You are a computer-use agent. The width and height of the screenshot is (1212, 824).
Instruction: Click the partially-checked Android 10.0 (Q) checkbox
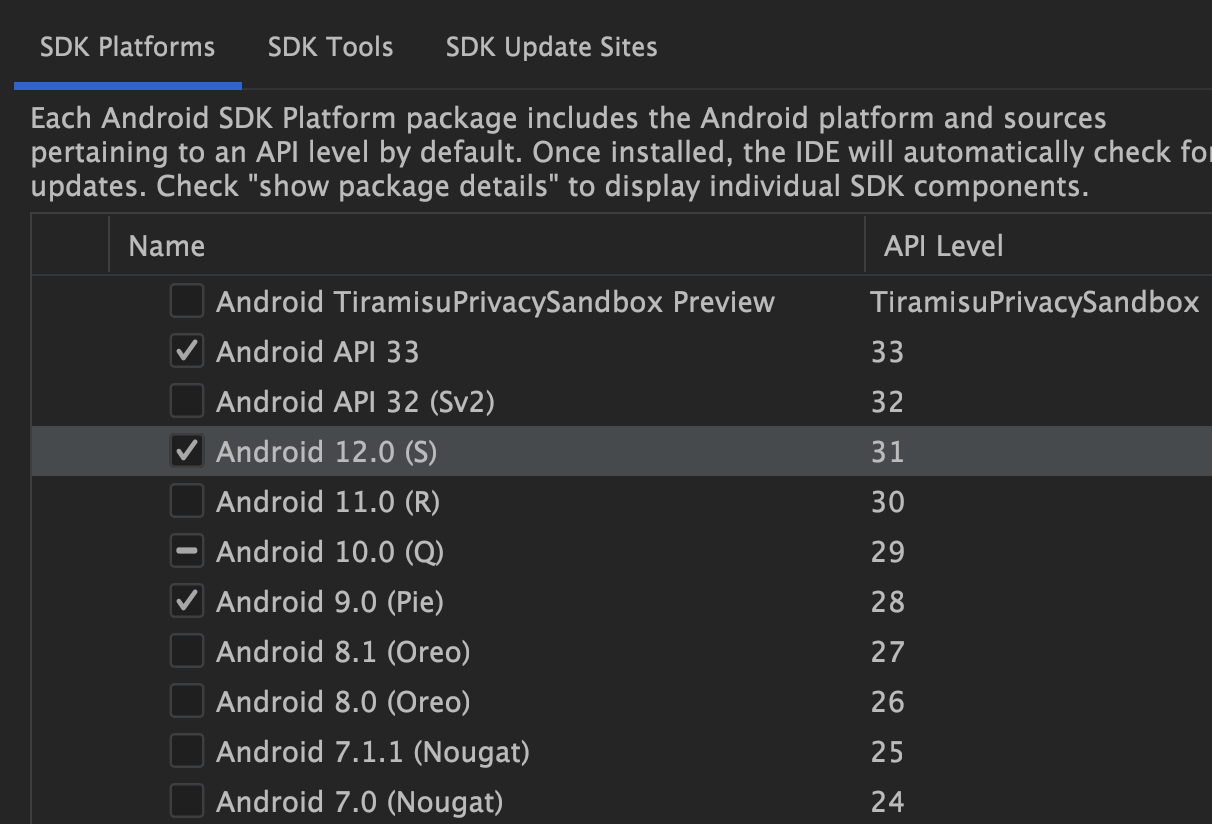click(x=186, y=551)
